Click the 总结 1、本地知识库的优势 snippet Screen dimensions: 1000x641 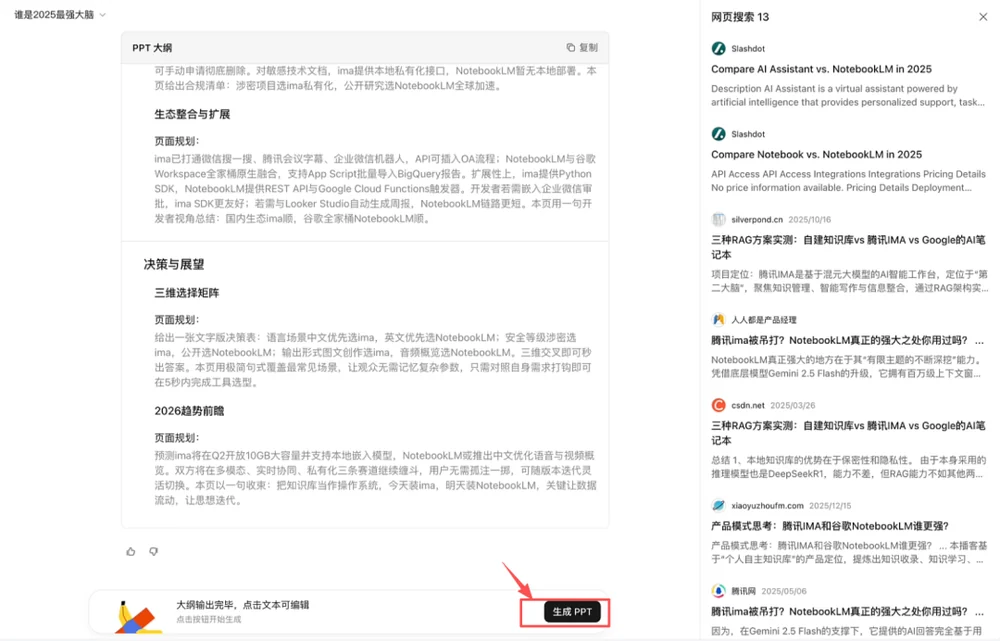(849, 467)
